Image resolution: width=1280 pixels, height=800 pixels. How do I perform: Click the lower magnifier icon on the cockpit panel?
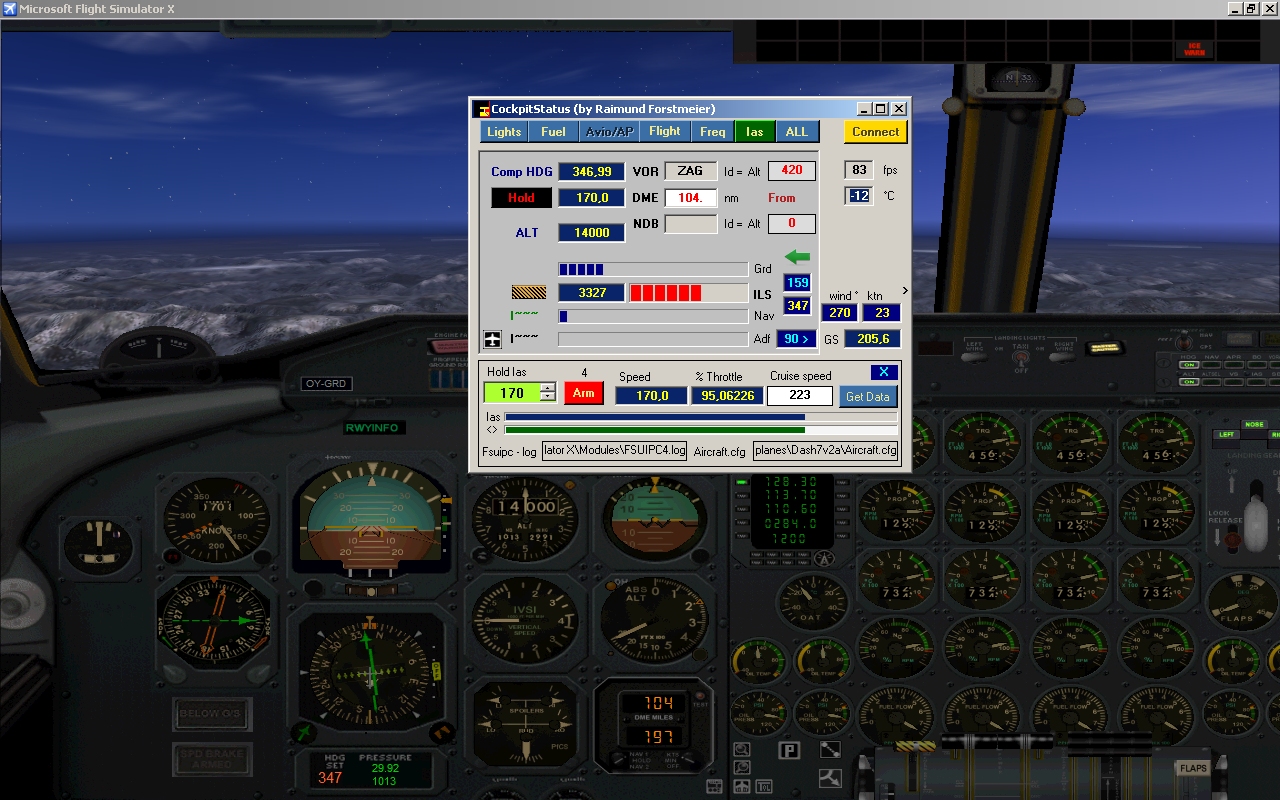pyautogui.click(x=741, y=769)
